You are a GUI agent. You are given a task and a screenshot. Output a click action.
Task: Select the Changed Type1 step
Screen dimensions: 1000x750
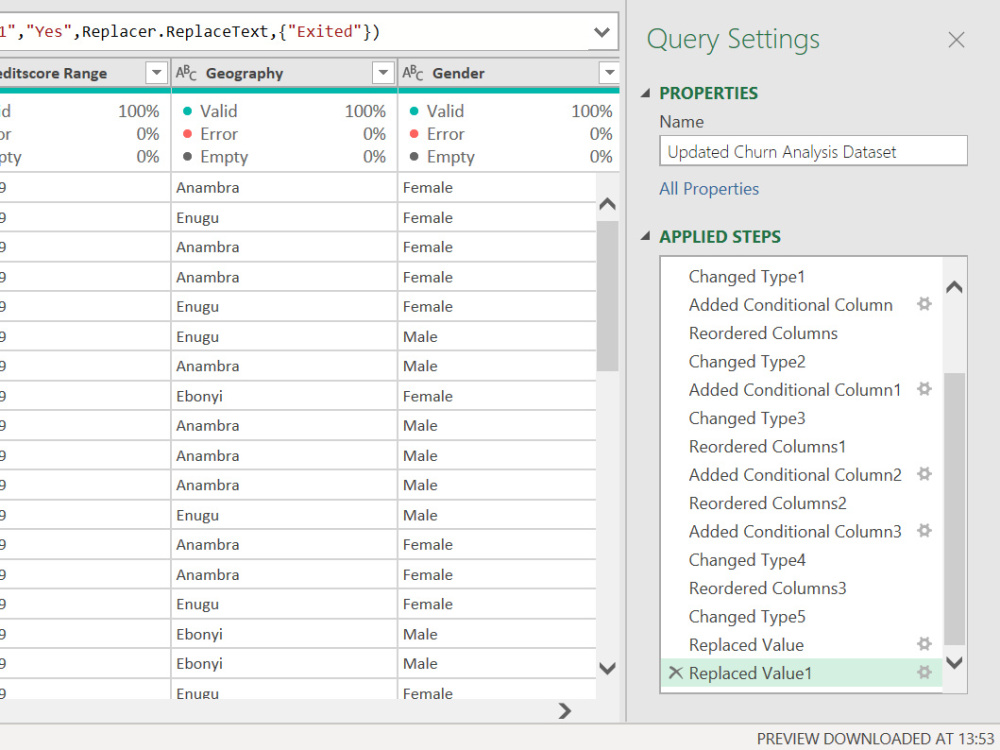(801, 277)
